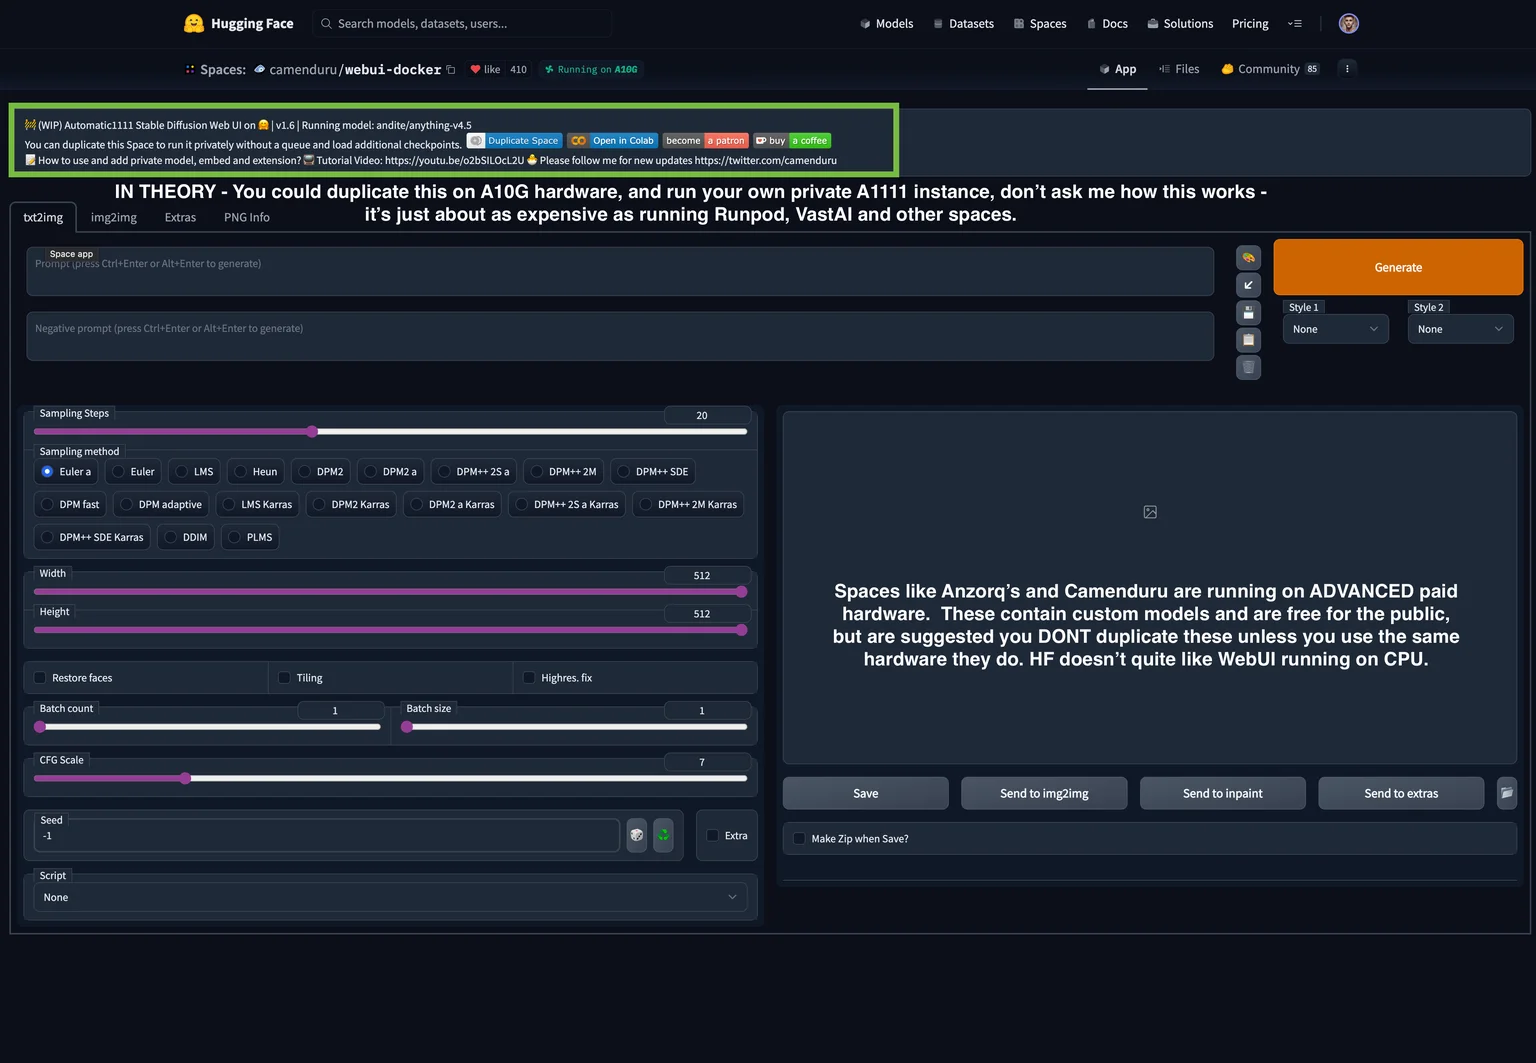Open the output folder icon

coord(1506,793)
